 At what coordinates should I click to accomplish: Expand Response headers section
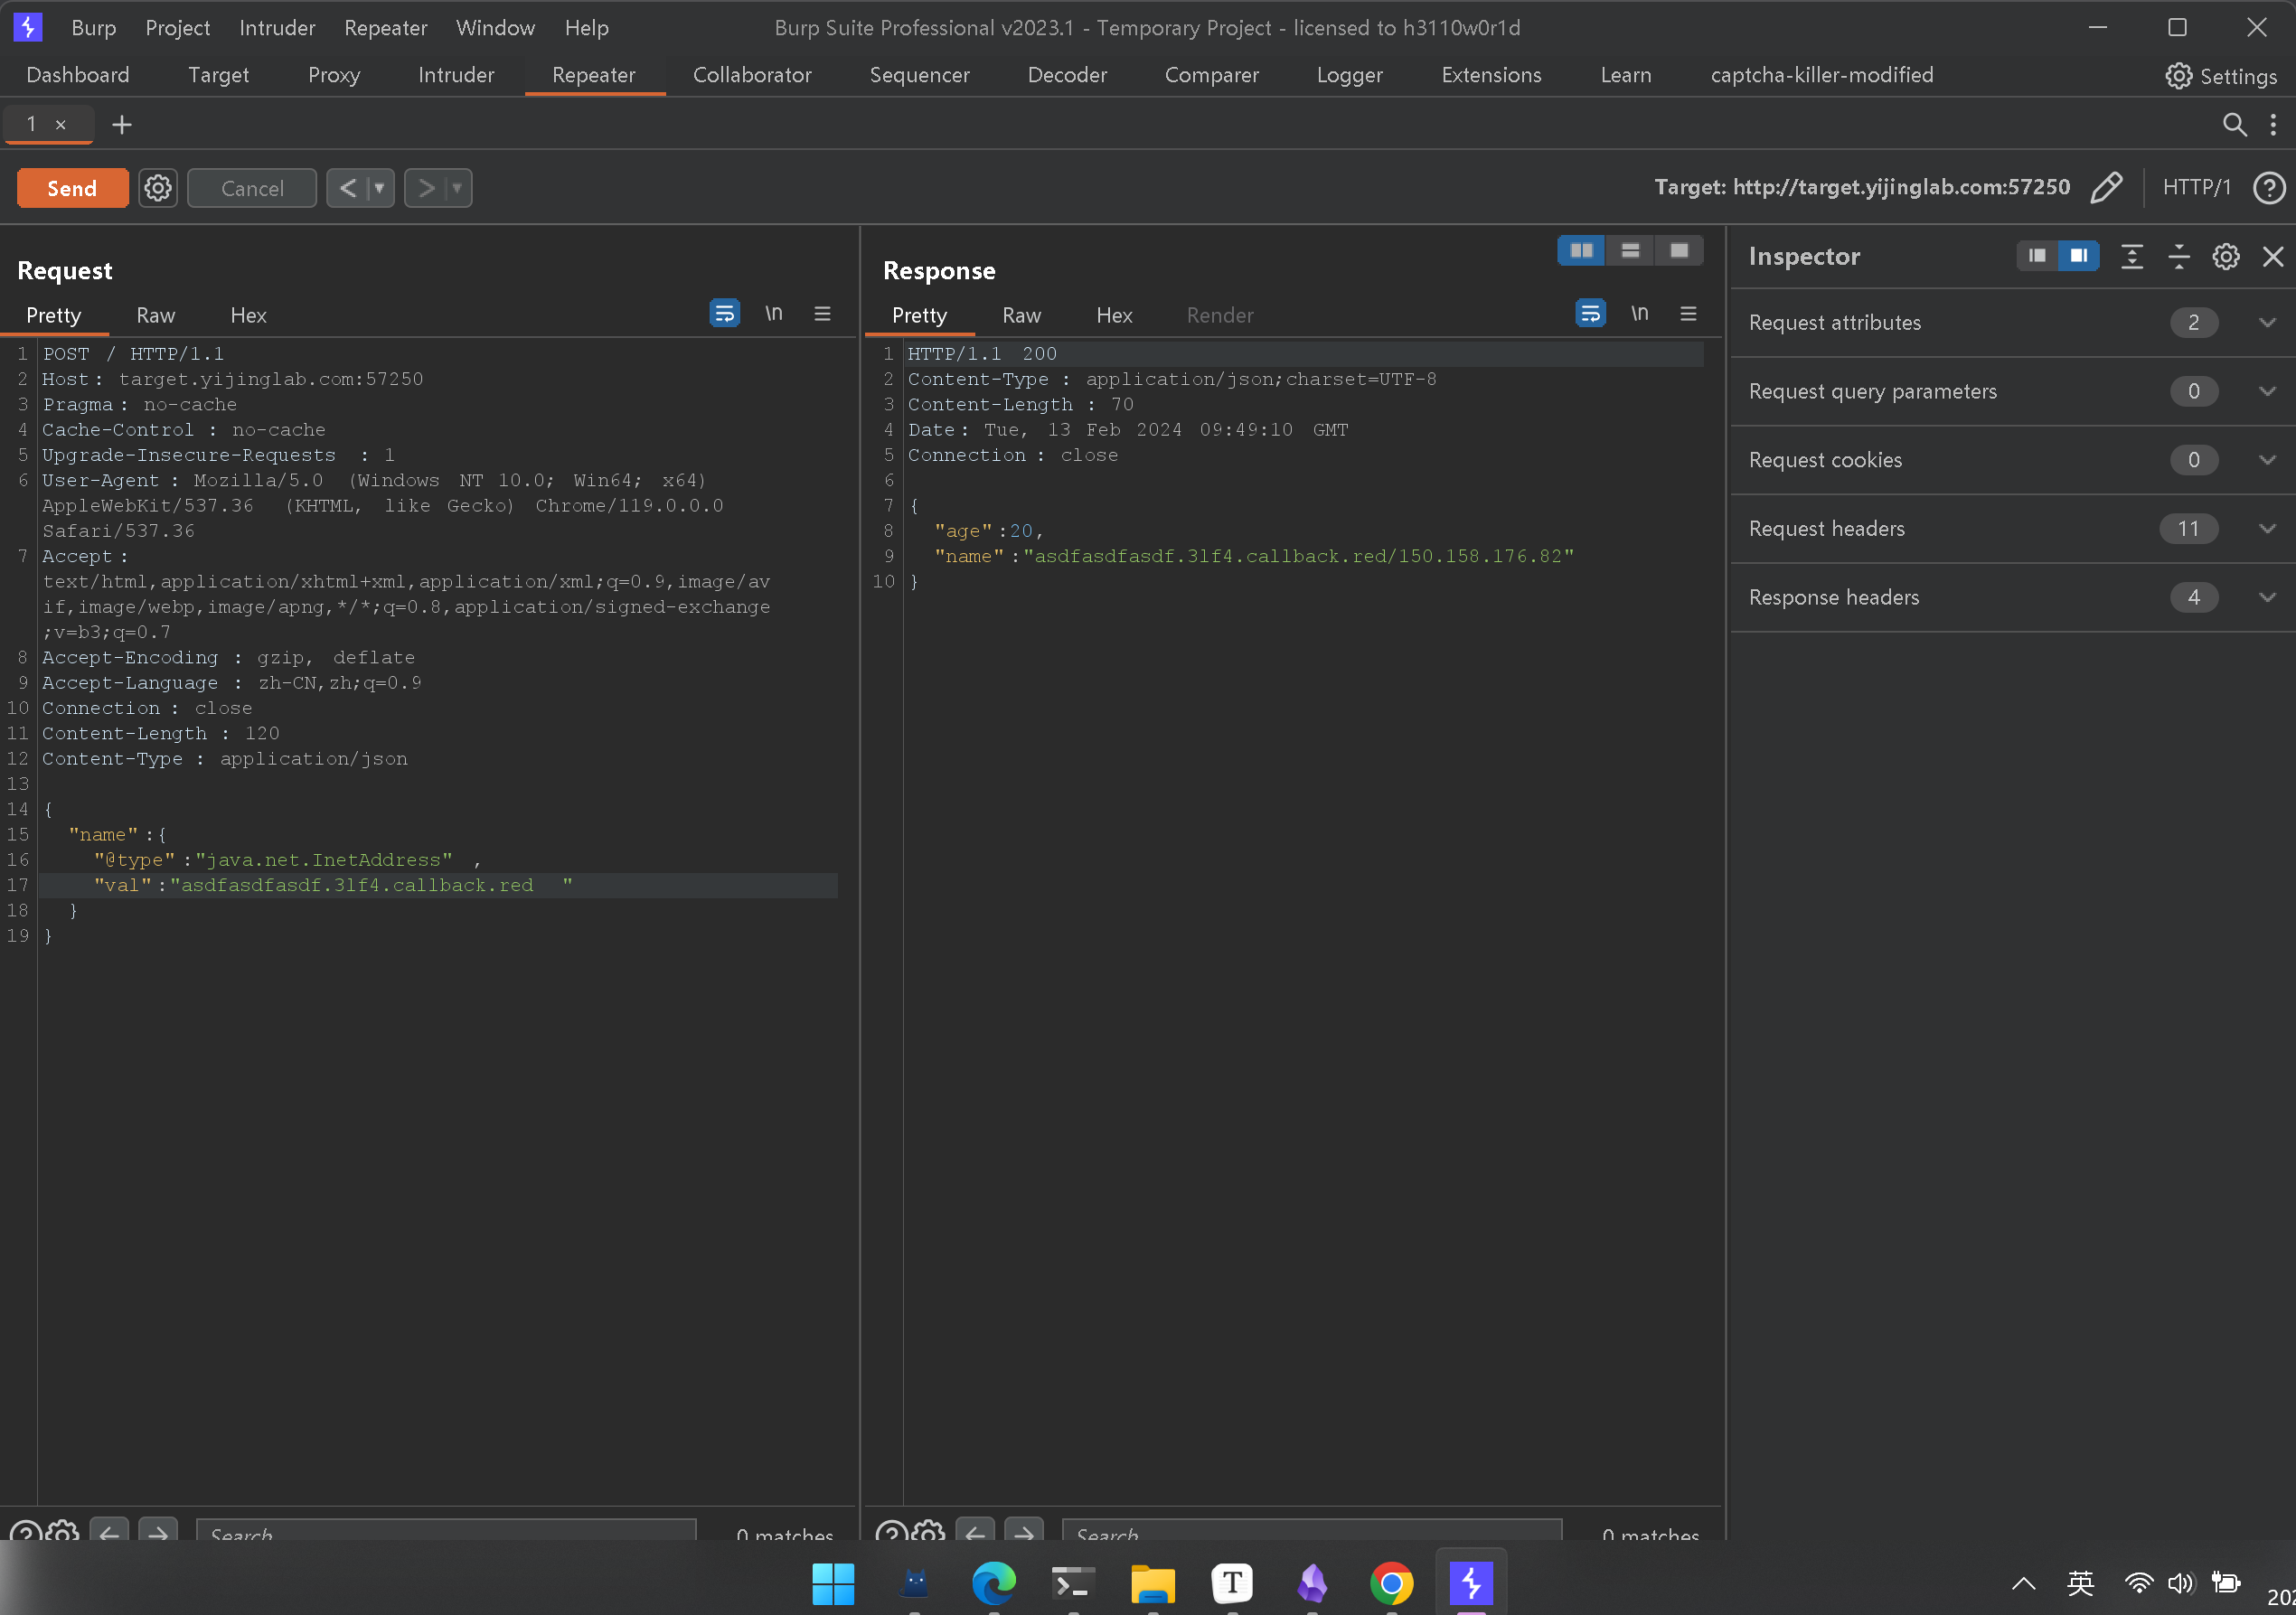point(2266,598)
